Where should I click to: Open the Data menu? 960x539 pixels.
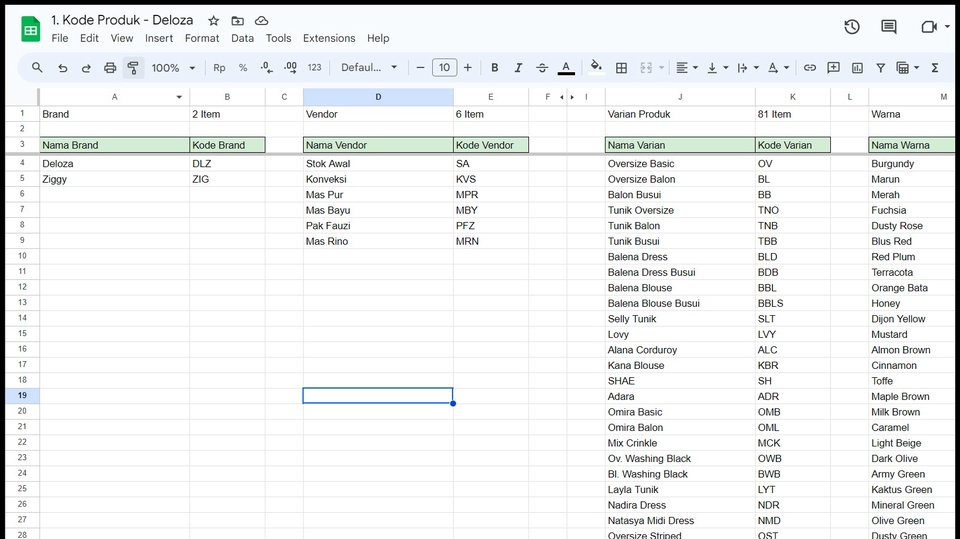tap(242, 38)
